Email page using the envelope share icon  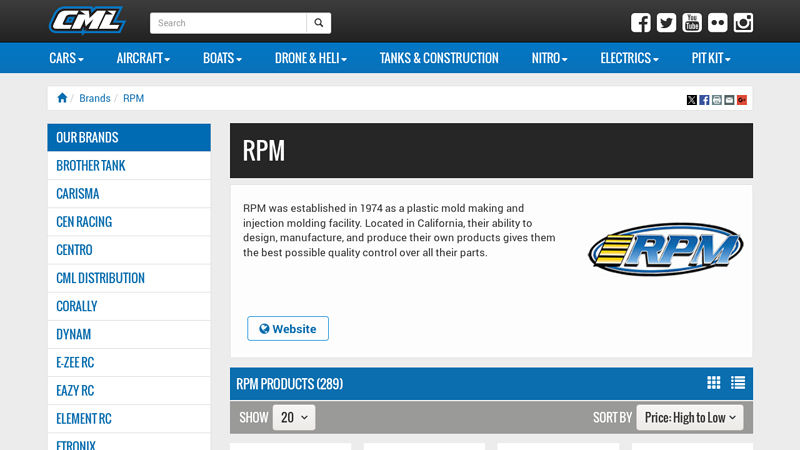pyautogui.click(x=729, y=100)
